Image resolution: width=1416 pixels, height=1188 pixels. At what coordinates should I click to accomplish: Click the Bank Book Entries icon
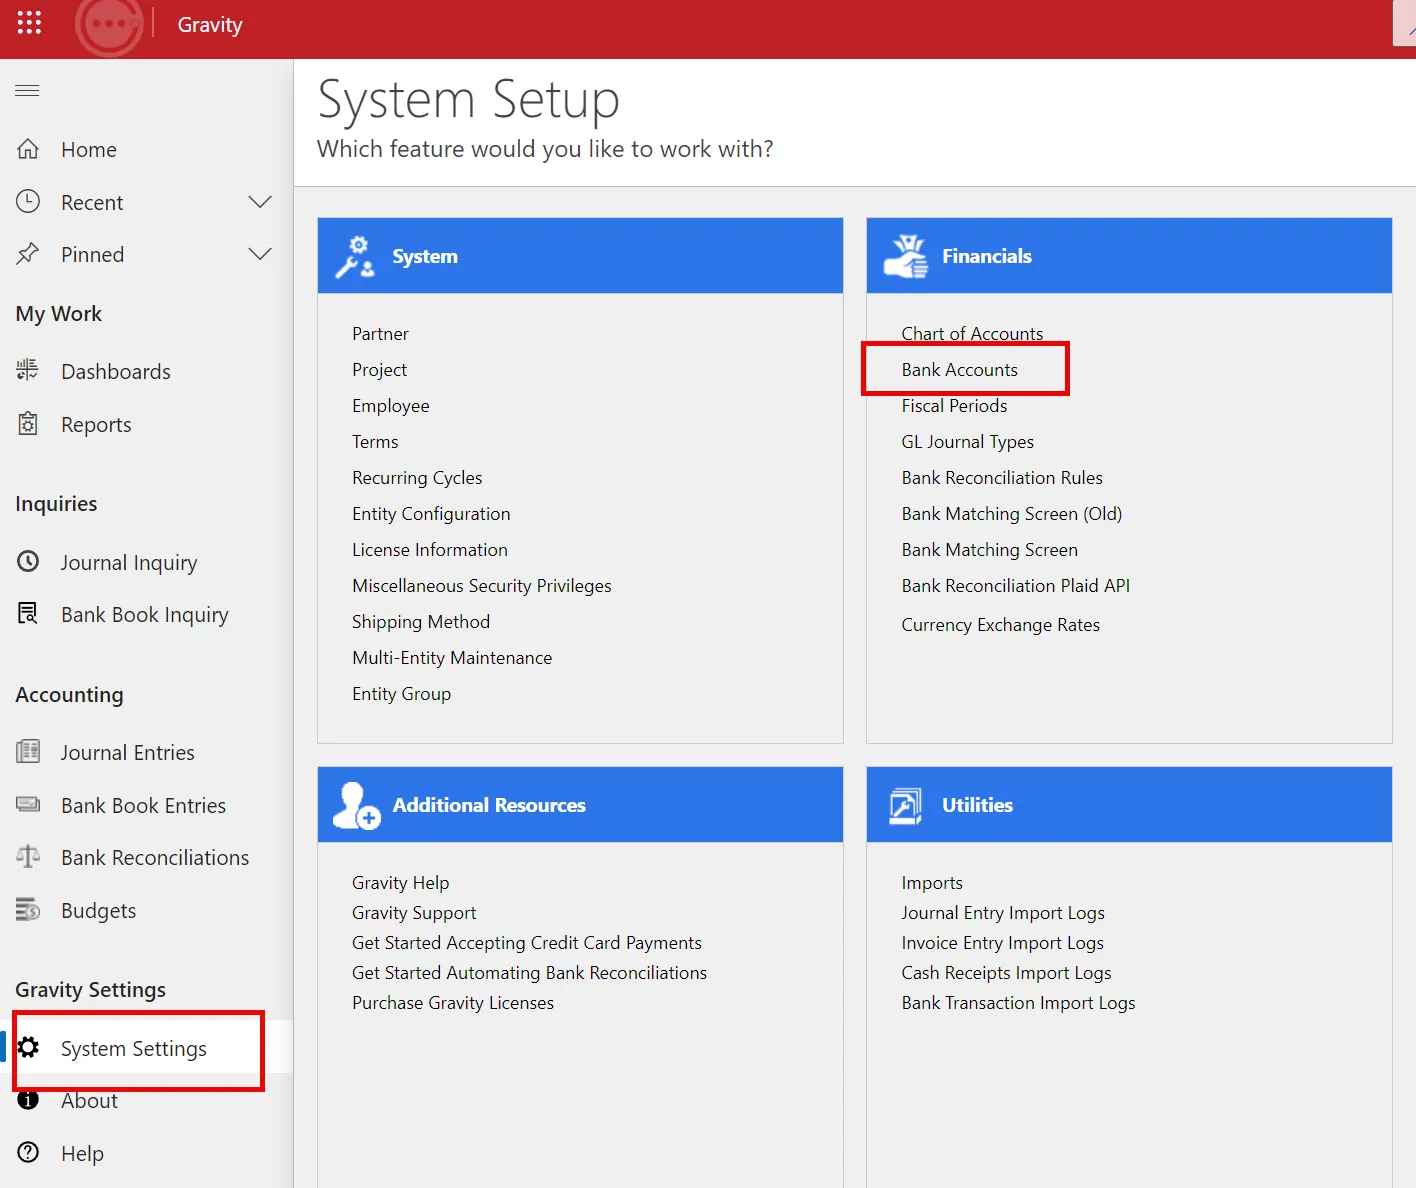click(x=28, y=805)
